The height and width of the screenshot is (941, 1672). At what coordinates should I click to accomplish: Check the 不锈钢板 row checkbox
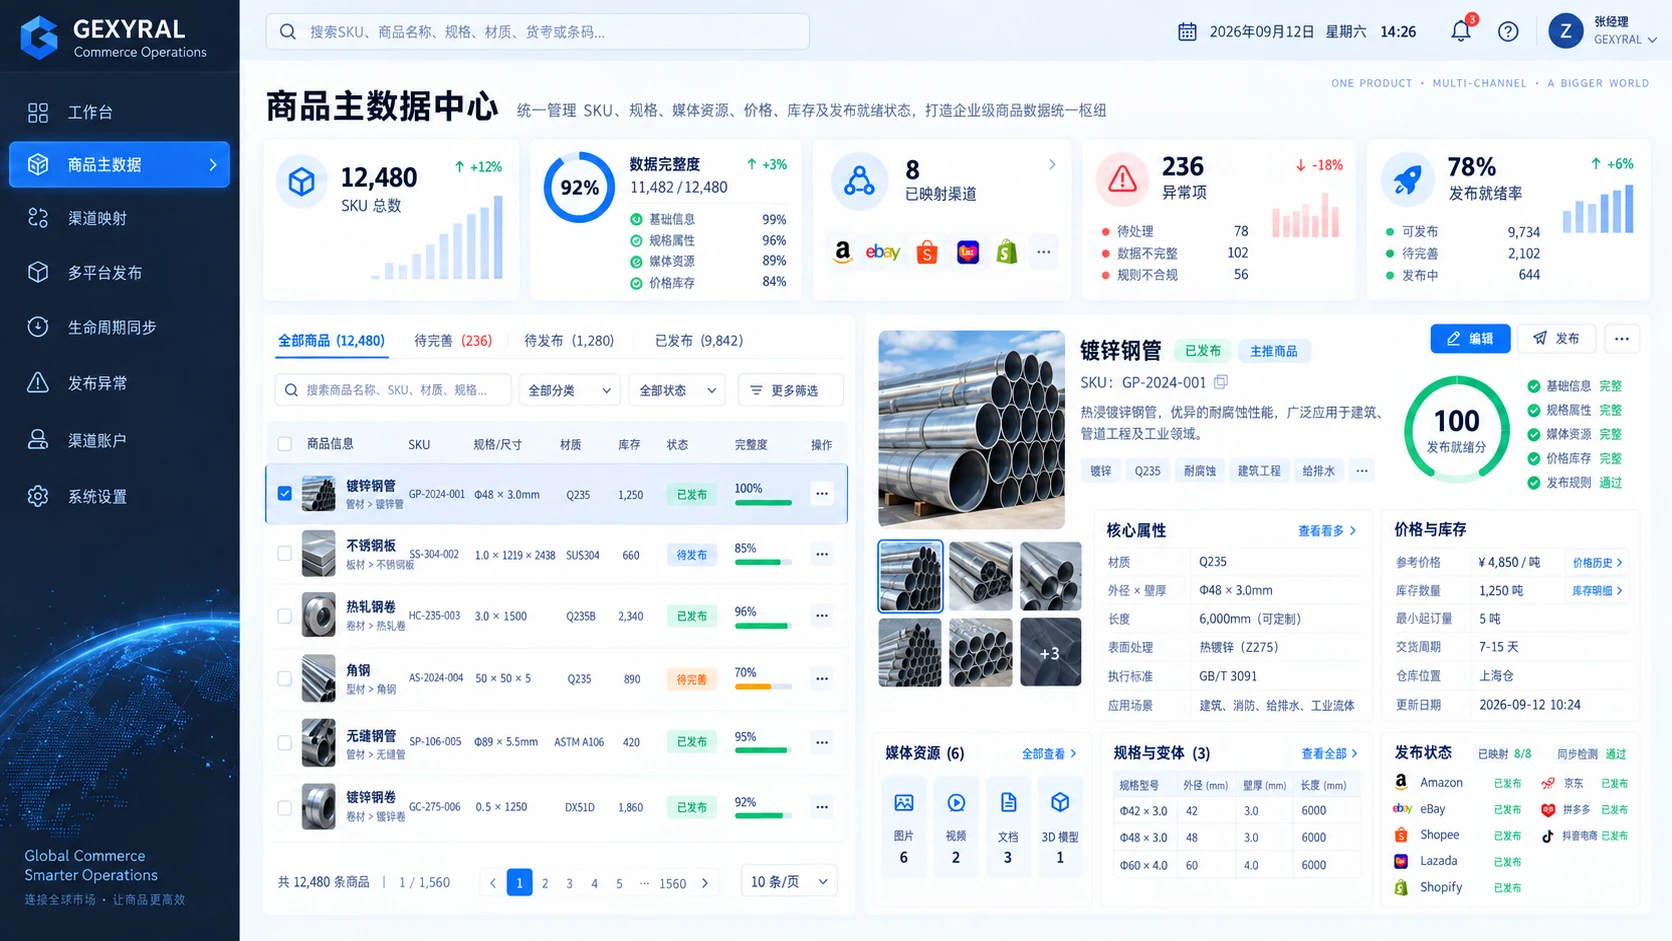pyautogui.click(x=285, y=554)
